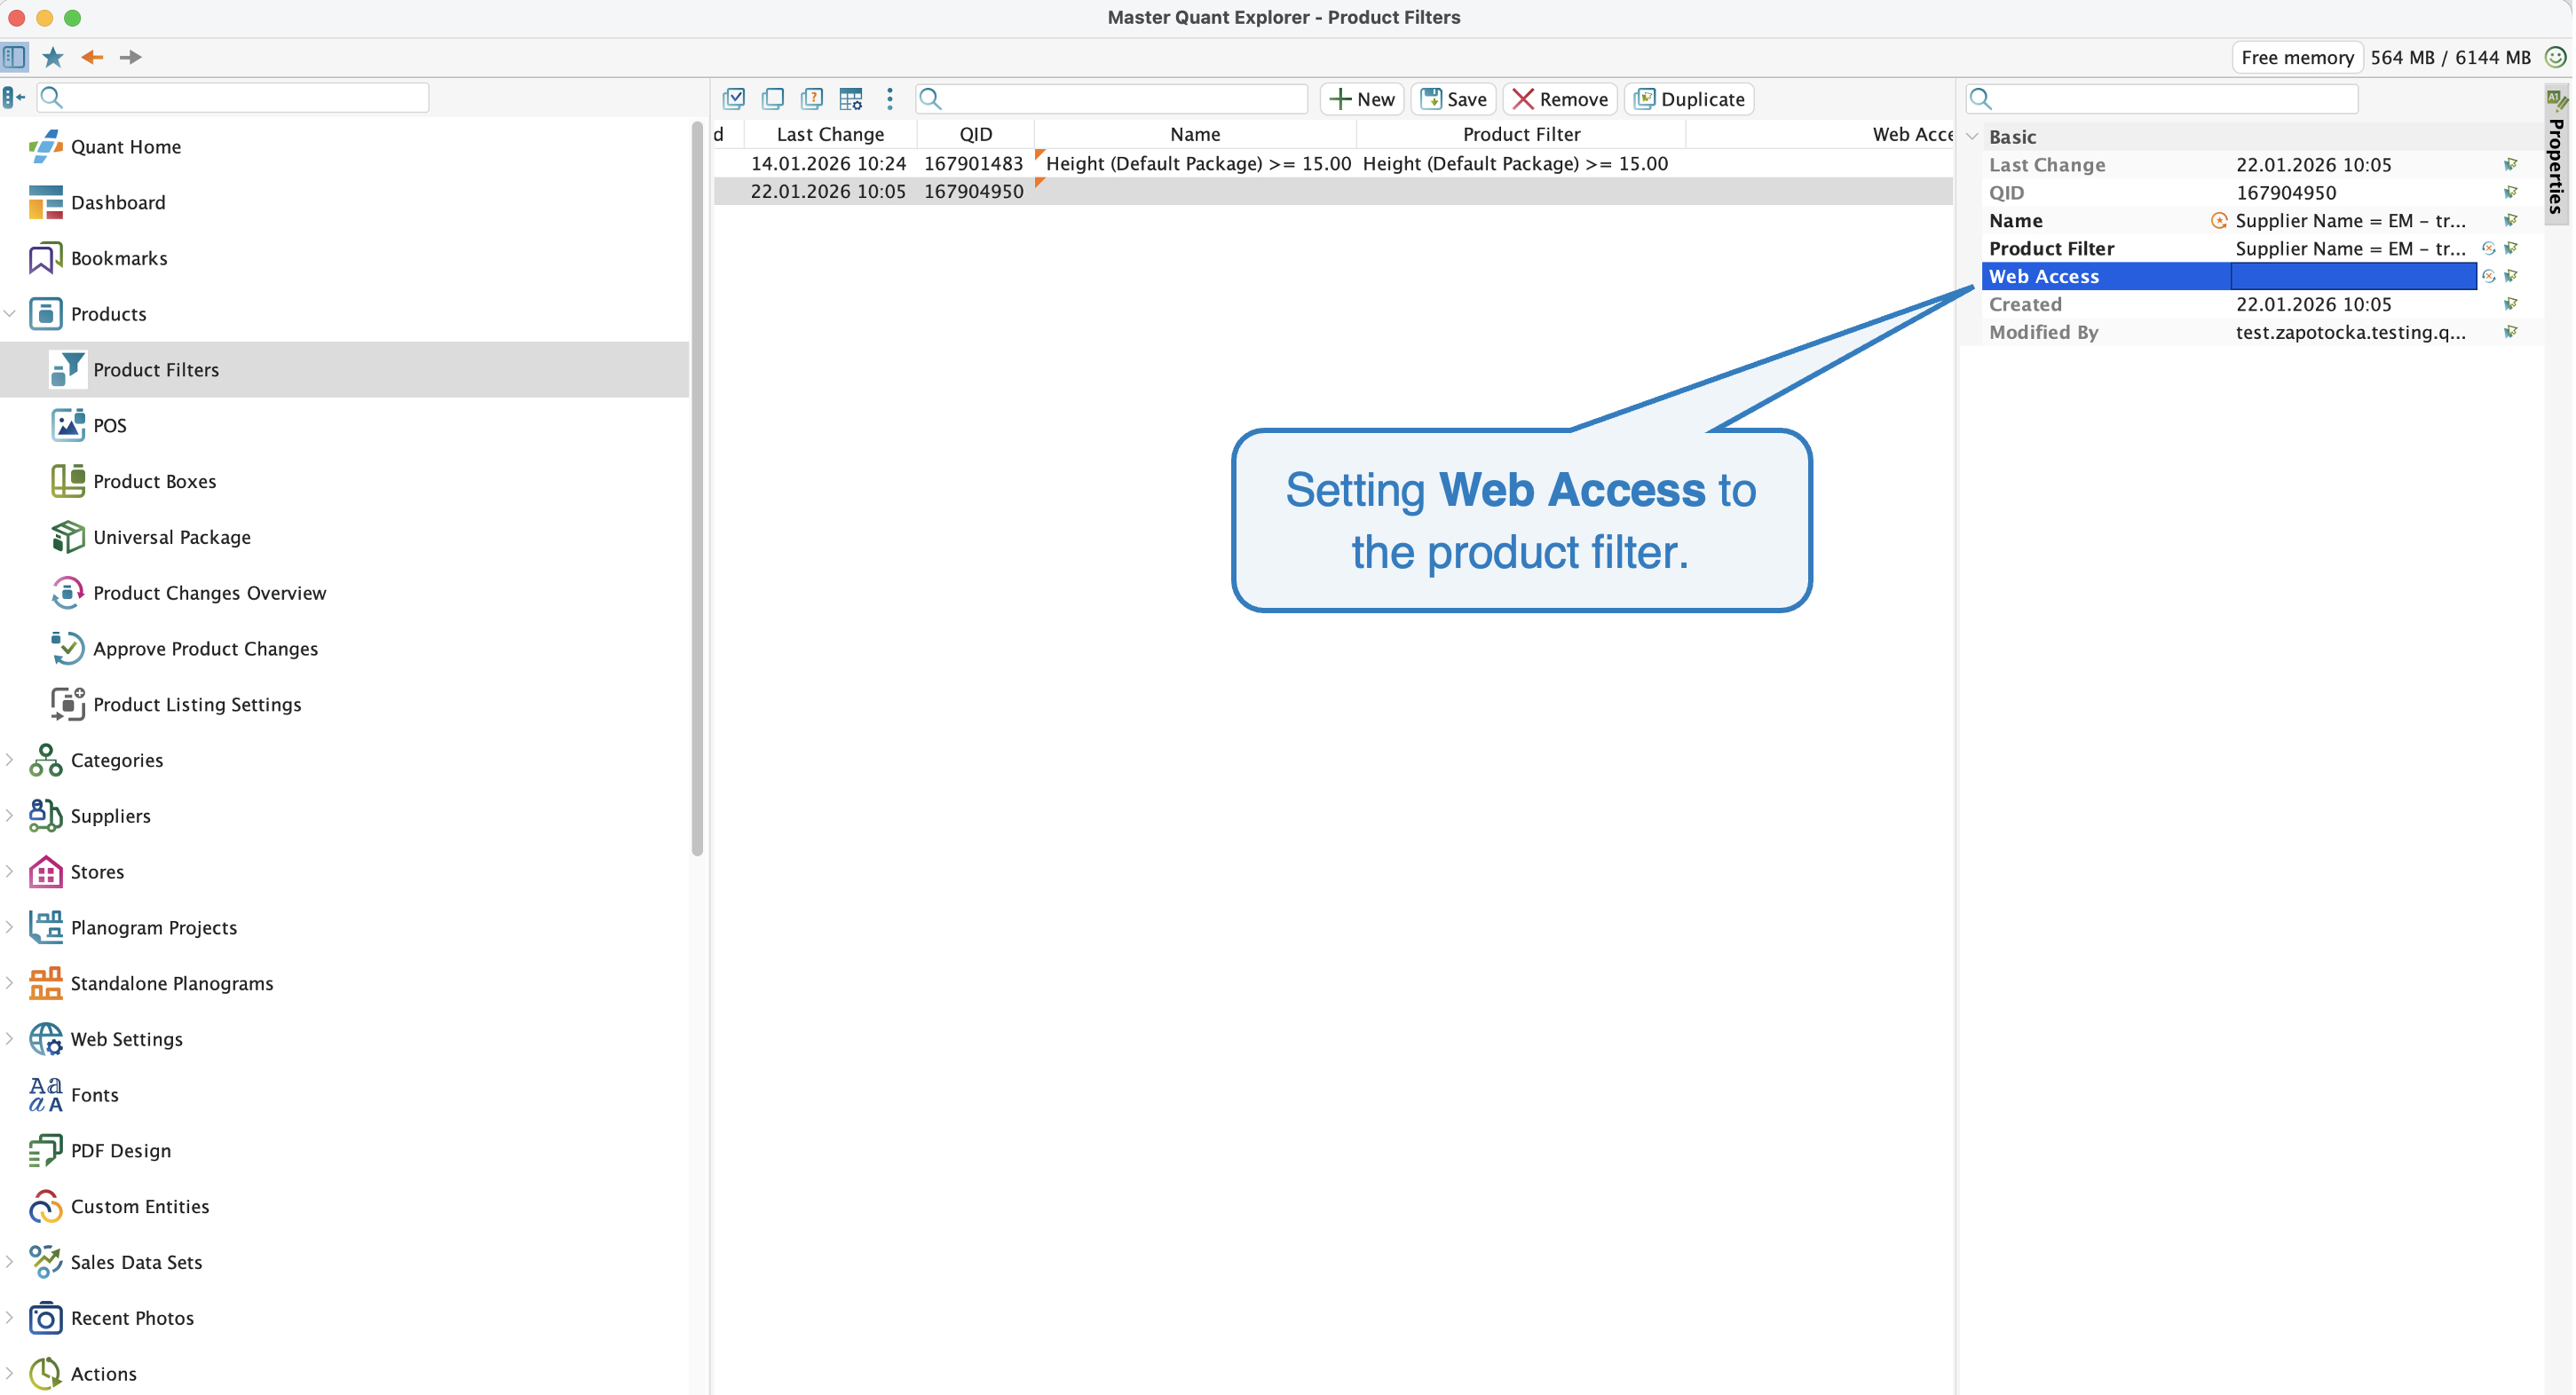Viewport: 2576px width, 1395px height.
Task: Click the sidebar navigation search field
Action: 233,97
